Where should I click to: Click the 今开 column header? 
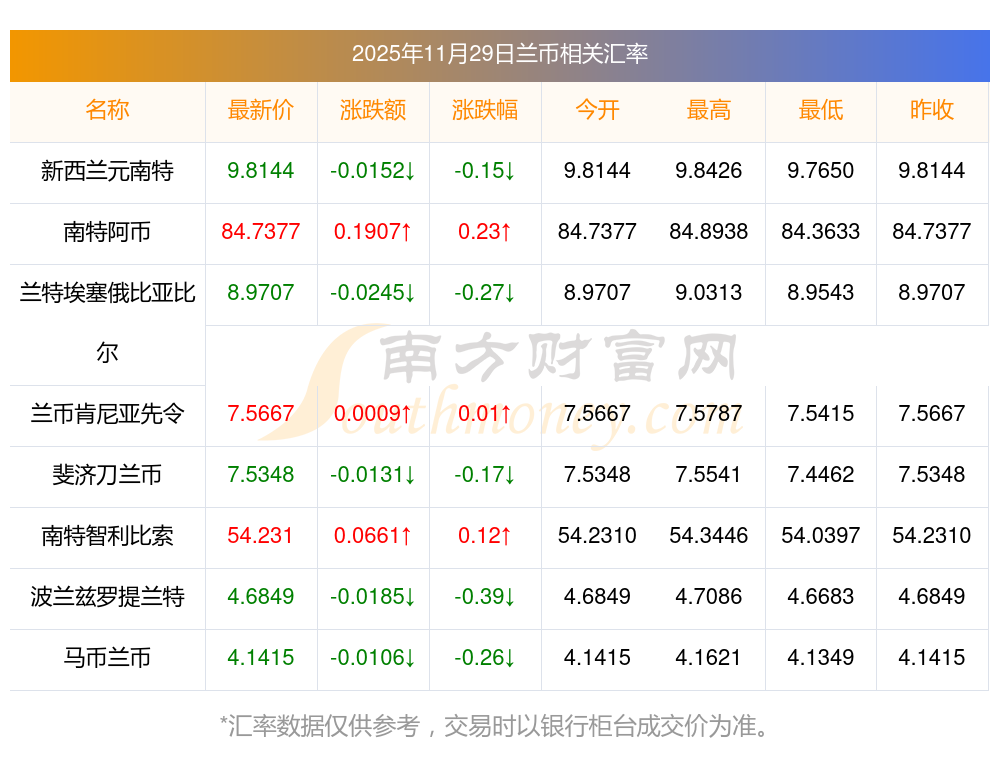click(x=597, y=110)
